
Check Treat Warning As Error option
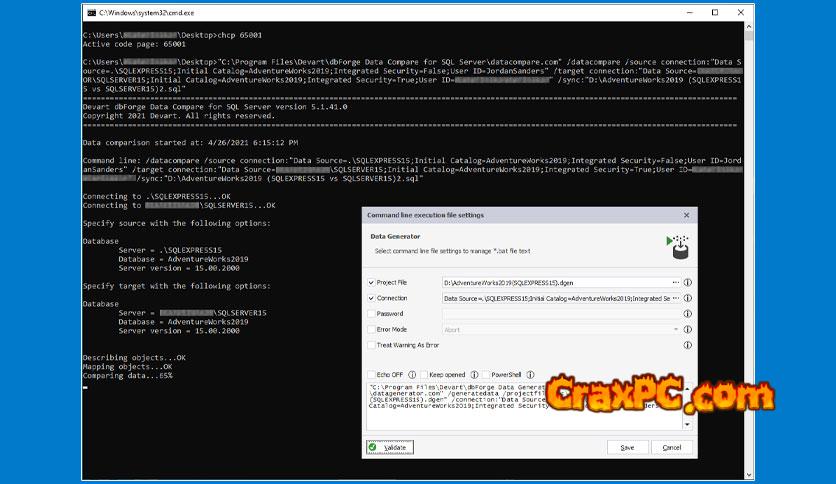pyautogui.click(x=371, y=345)
